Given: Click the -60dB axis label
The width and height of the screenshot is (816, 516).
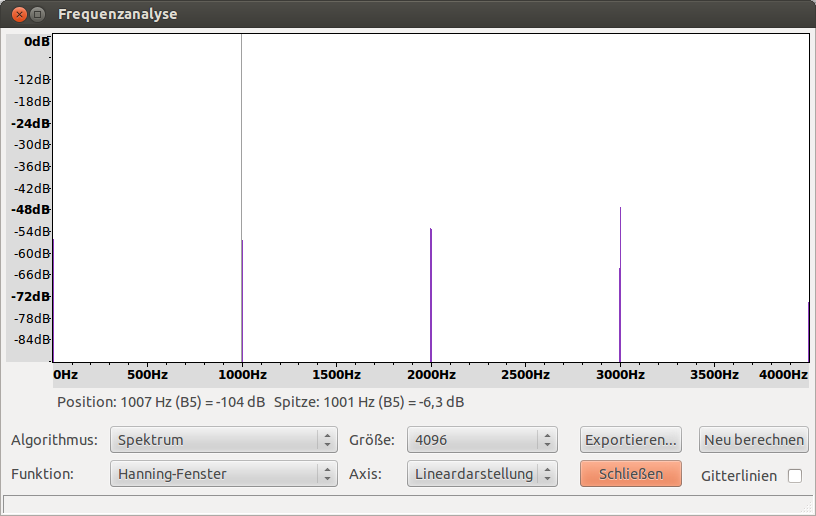Looking at the screenshot, I should pyautogui.click(x=32, y=253).
